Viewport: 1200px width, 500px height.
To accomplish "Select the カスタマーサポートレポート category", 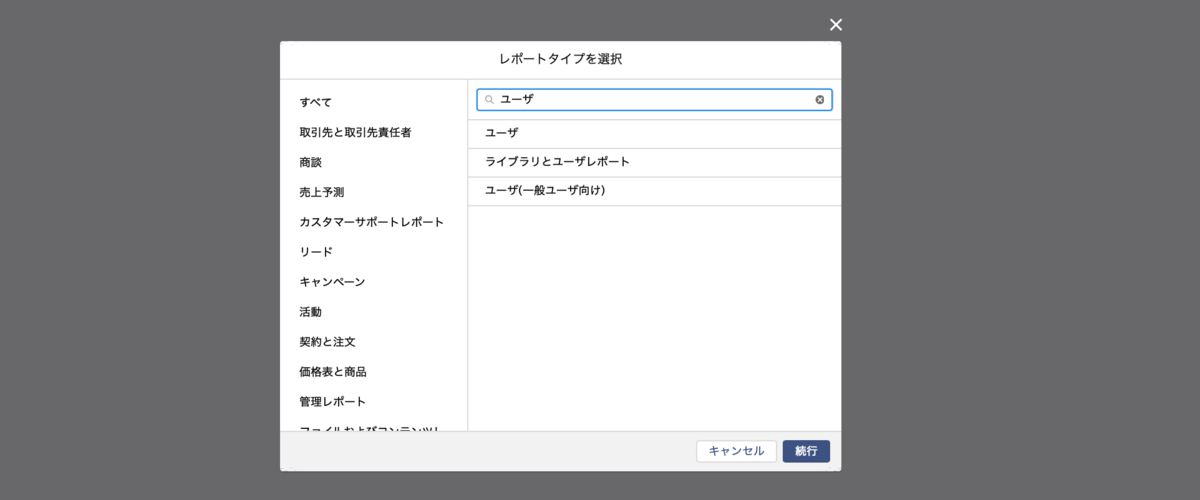I will point(371,222).
